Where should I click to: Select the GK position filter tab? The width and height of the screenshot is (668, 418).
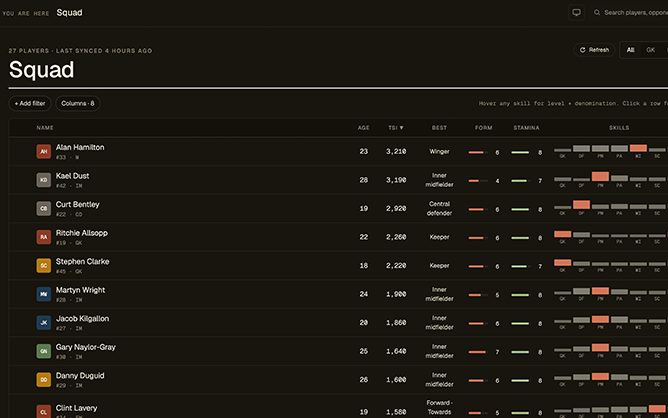(651, 50)
